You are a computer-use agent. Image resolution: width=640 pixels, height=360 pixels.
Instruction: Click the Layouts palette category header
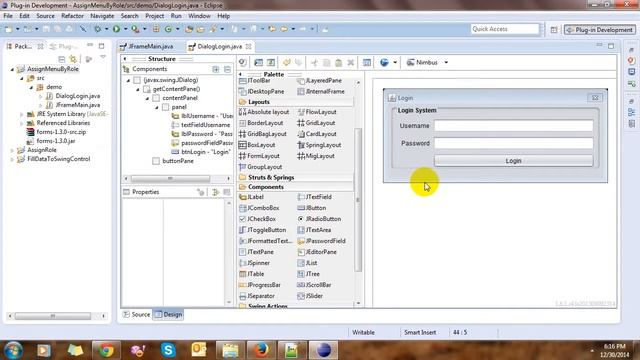tap(296, 102)
